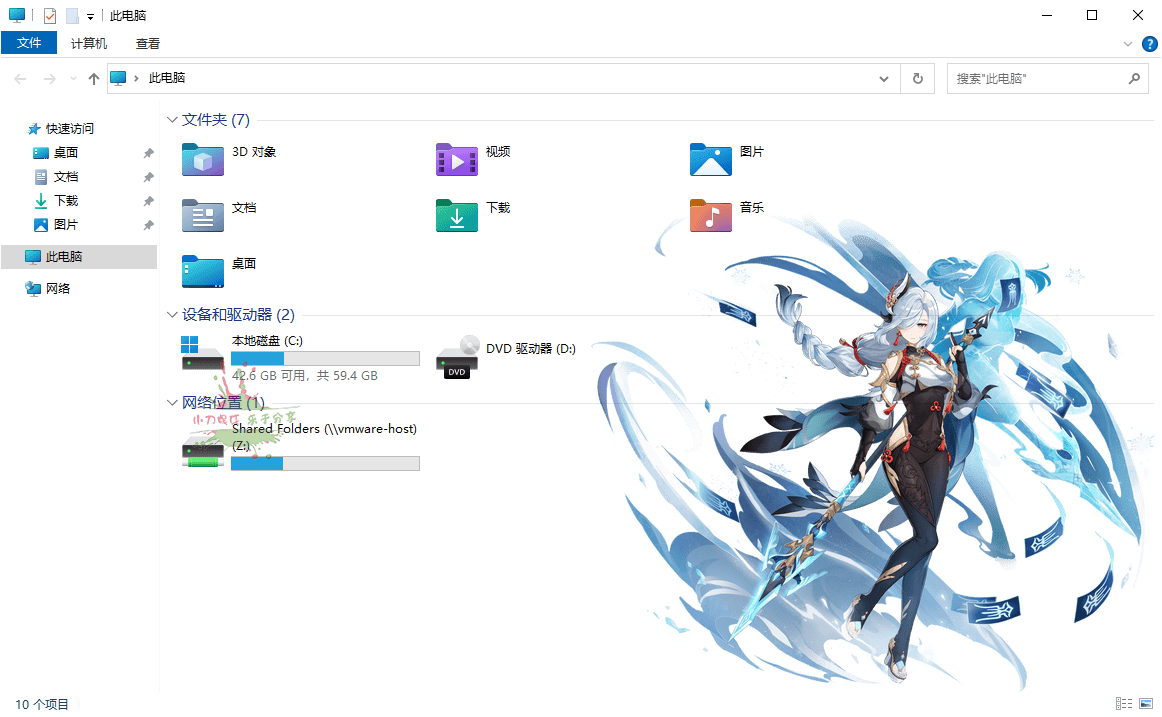Image resolution: width=1162 pixels, height=717 pixels.
Task: Open the 音乐 folder icon
Action: [x=711, y=215]
